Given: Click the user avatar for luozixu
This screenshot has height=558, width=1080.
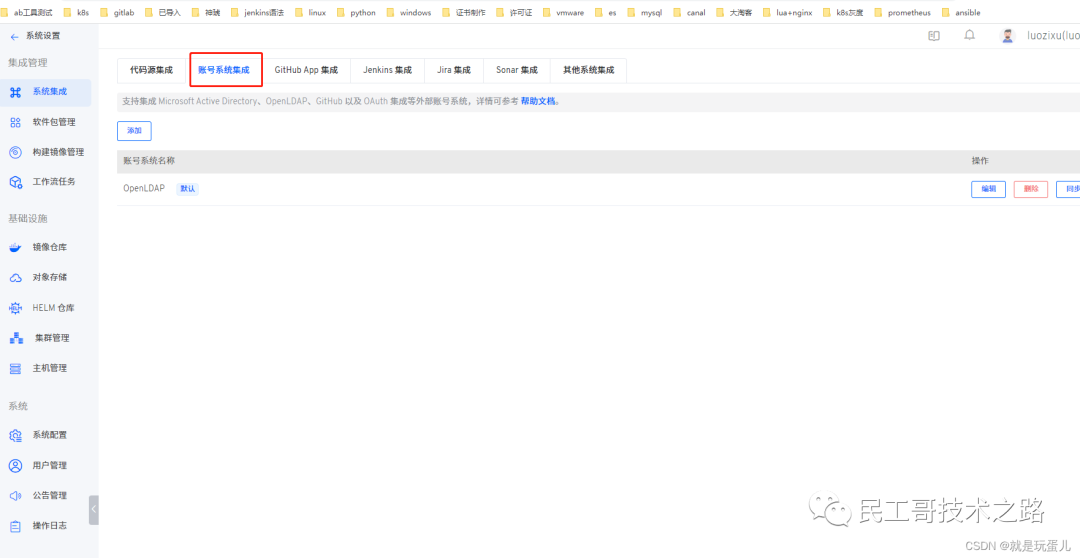Looking at the screenshot, I should click(1008, 36).
